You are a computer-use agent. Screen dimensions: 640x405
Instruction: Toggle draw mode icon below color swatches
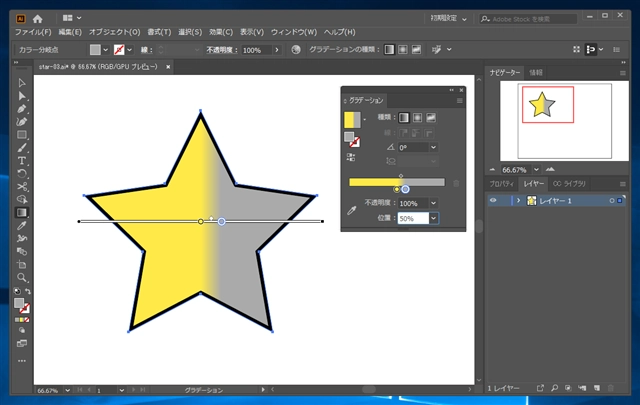click(22, 330)
